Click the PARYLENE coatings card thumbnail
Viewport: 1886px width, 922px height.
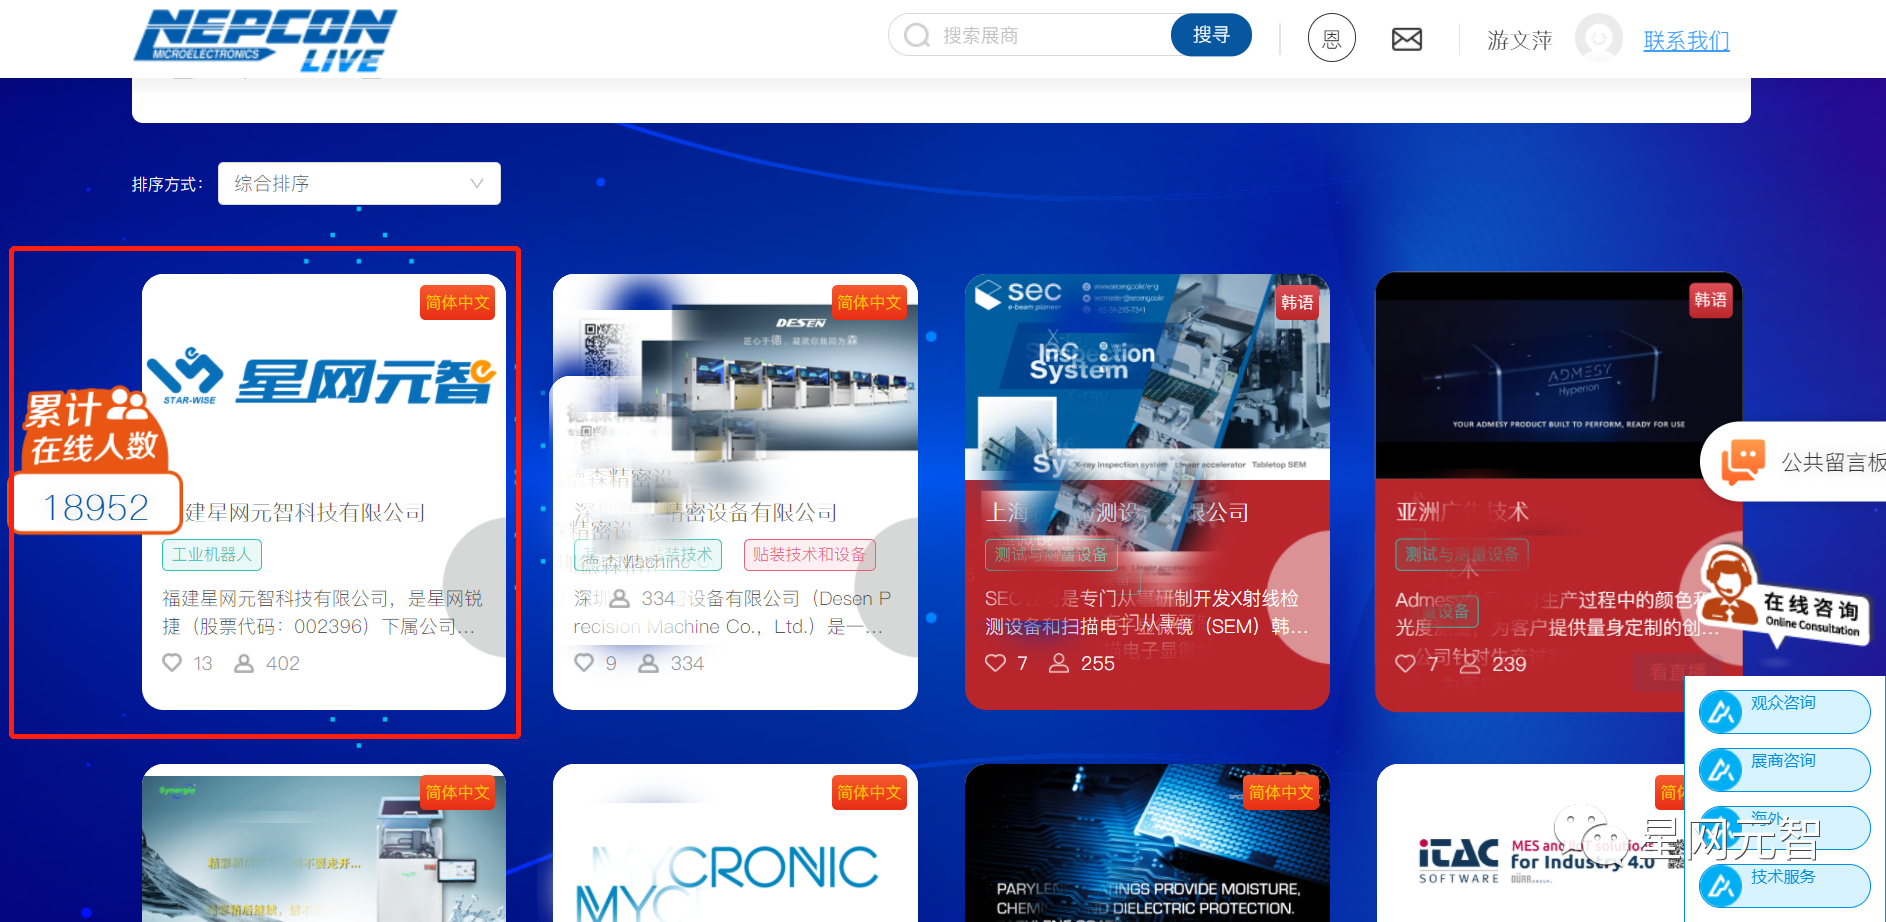pyautogui.click(x=1147, y=843)
